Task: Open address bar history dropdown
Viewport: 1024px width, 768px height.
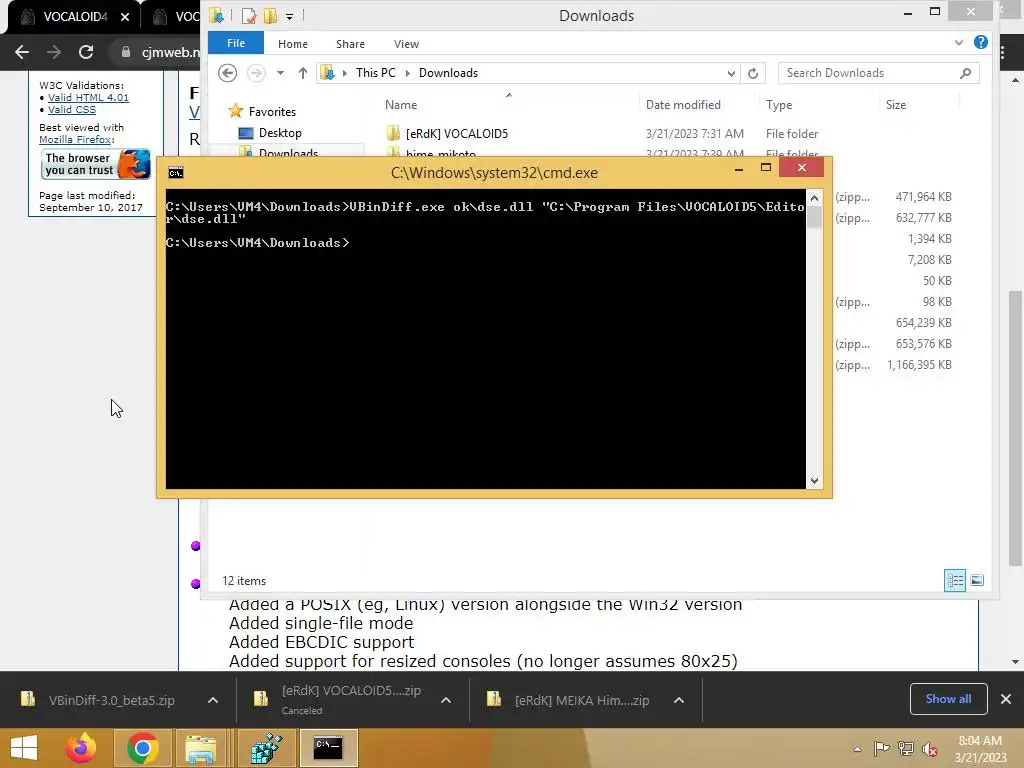Action: point(731,73)
